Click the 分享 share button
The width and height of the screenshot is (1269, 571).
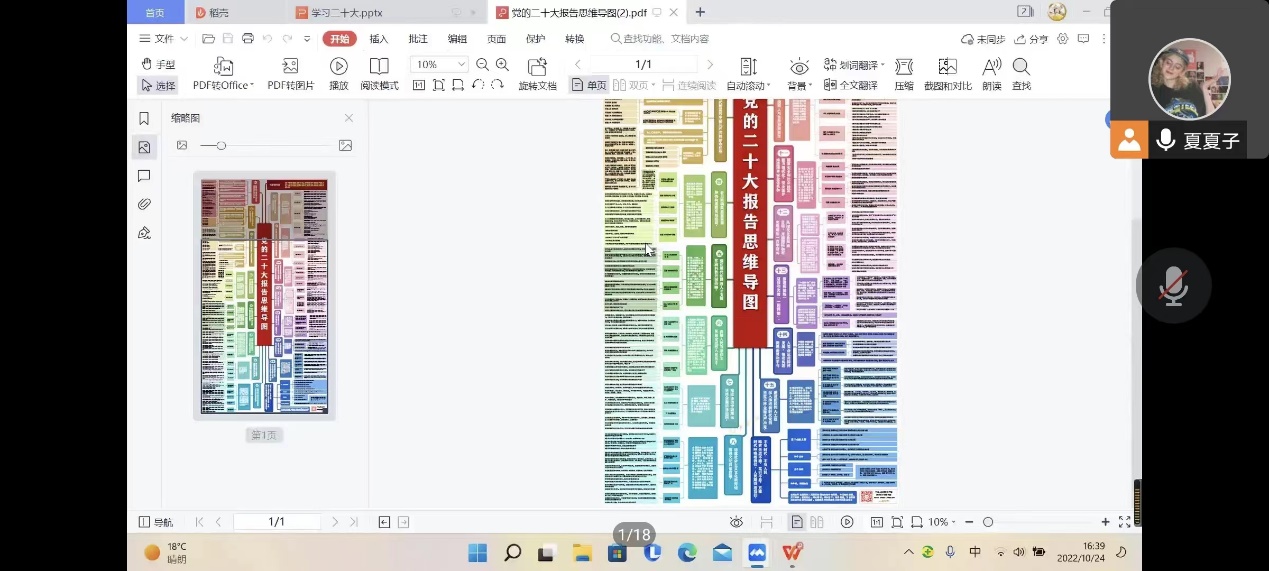click(1031, 39)
